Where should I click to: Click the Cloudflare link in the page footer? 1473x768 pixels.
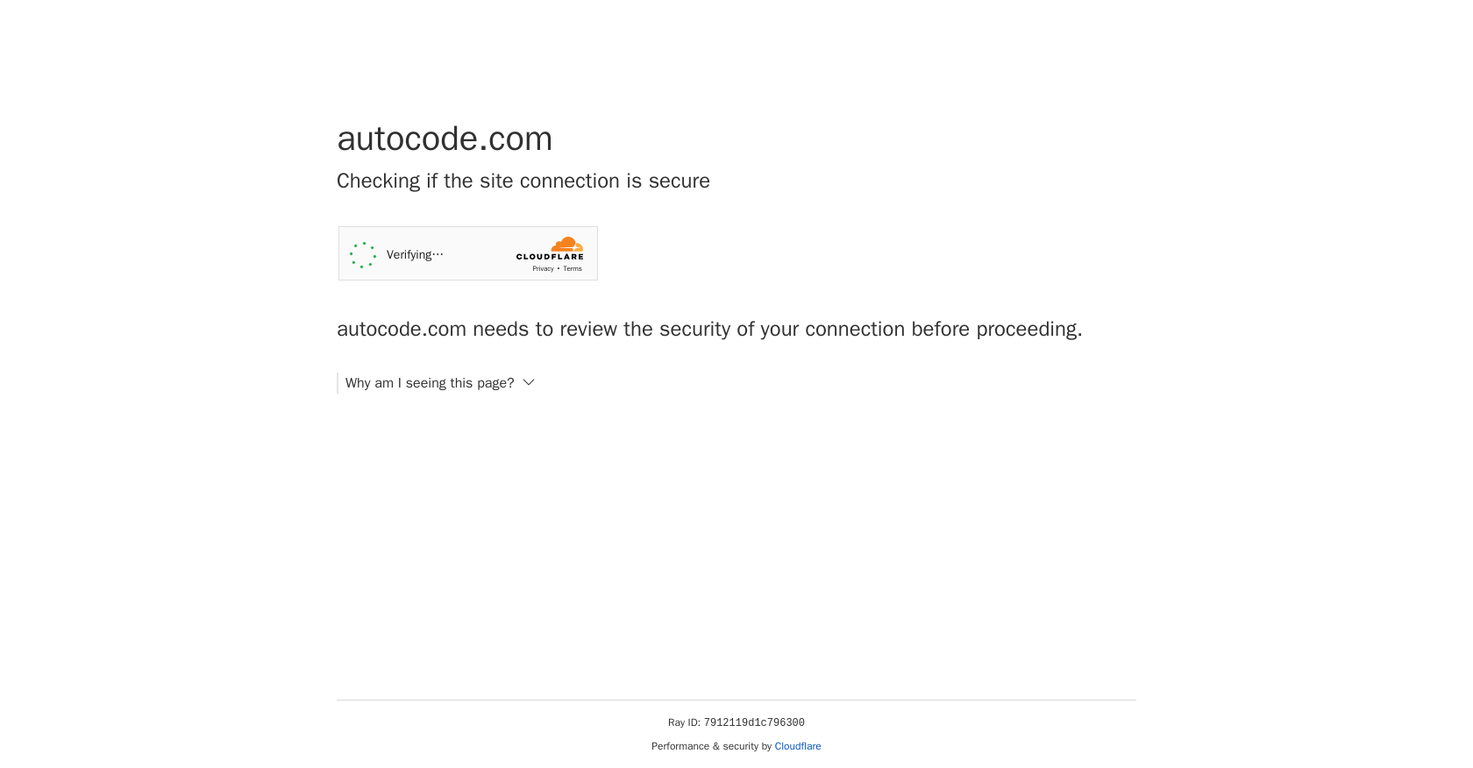[797, 746]
